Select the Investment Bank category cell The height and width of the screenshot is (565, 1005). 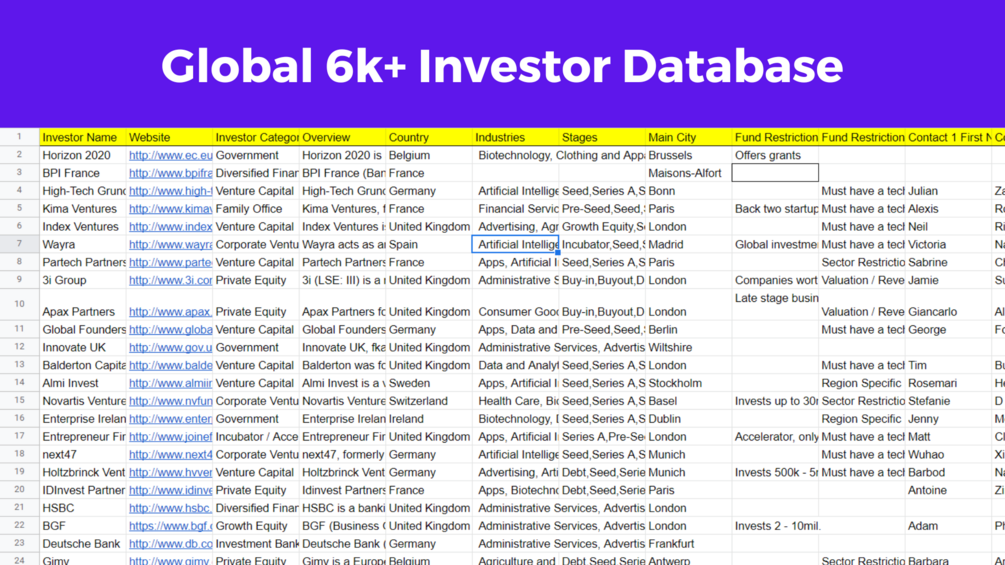[256, 544]
